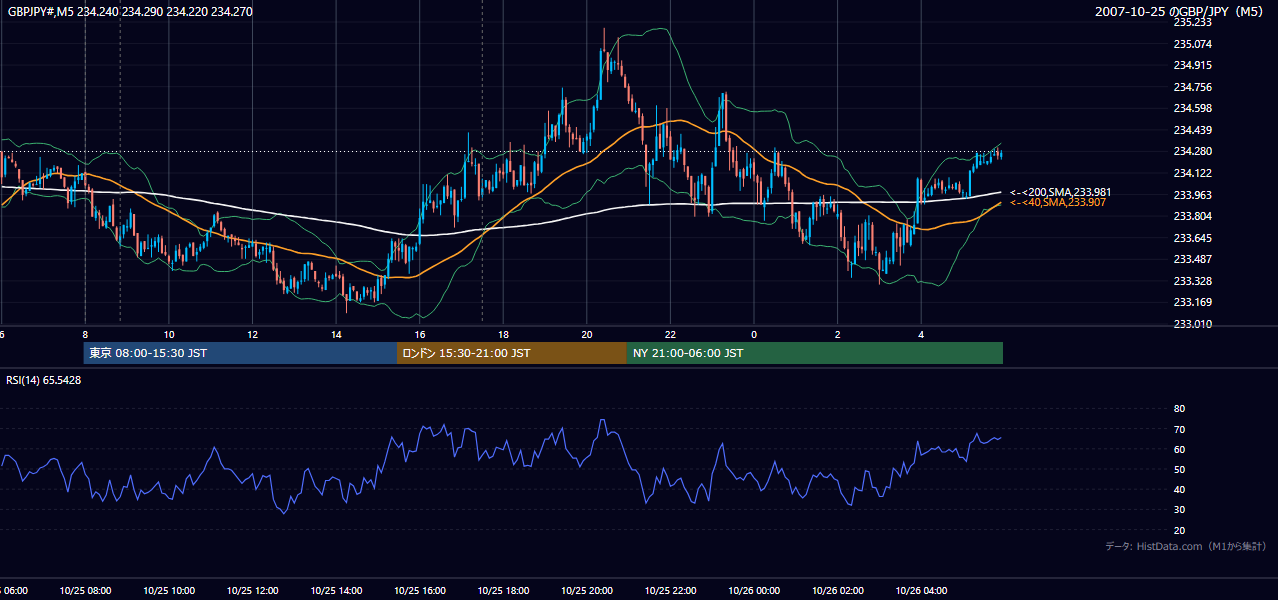This screenshot has height=600, width=1278.
Task: Click the 40 SMA 233.907 label
Action: [1058, 202]
